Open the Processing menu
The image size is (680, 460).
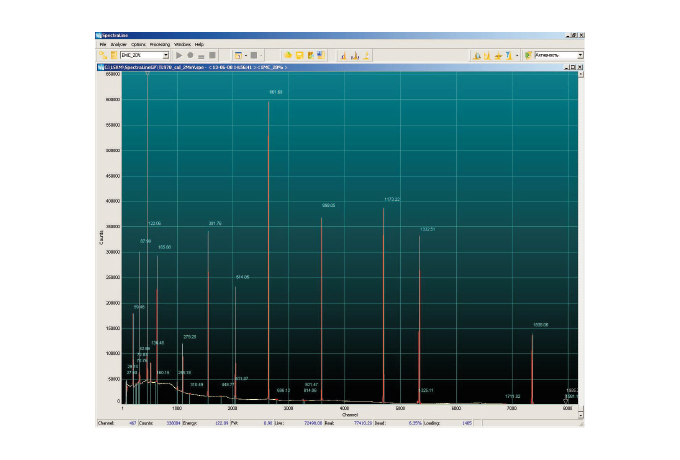coord(159,44)
